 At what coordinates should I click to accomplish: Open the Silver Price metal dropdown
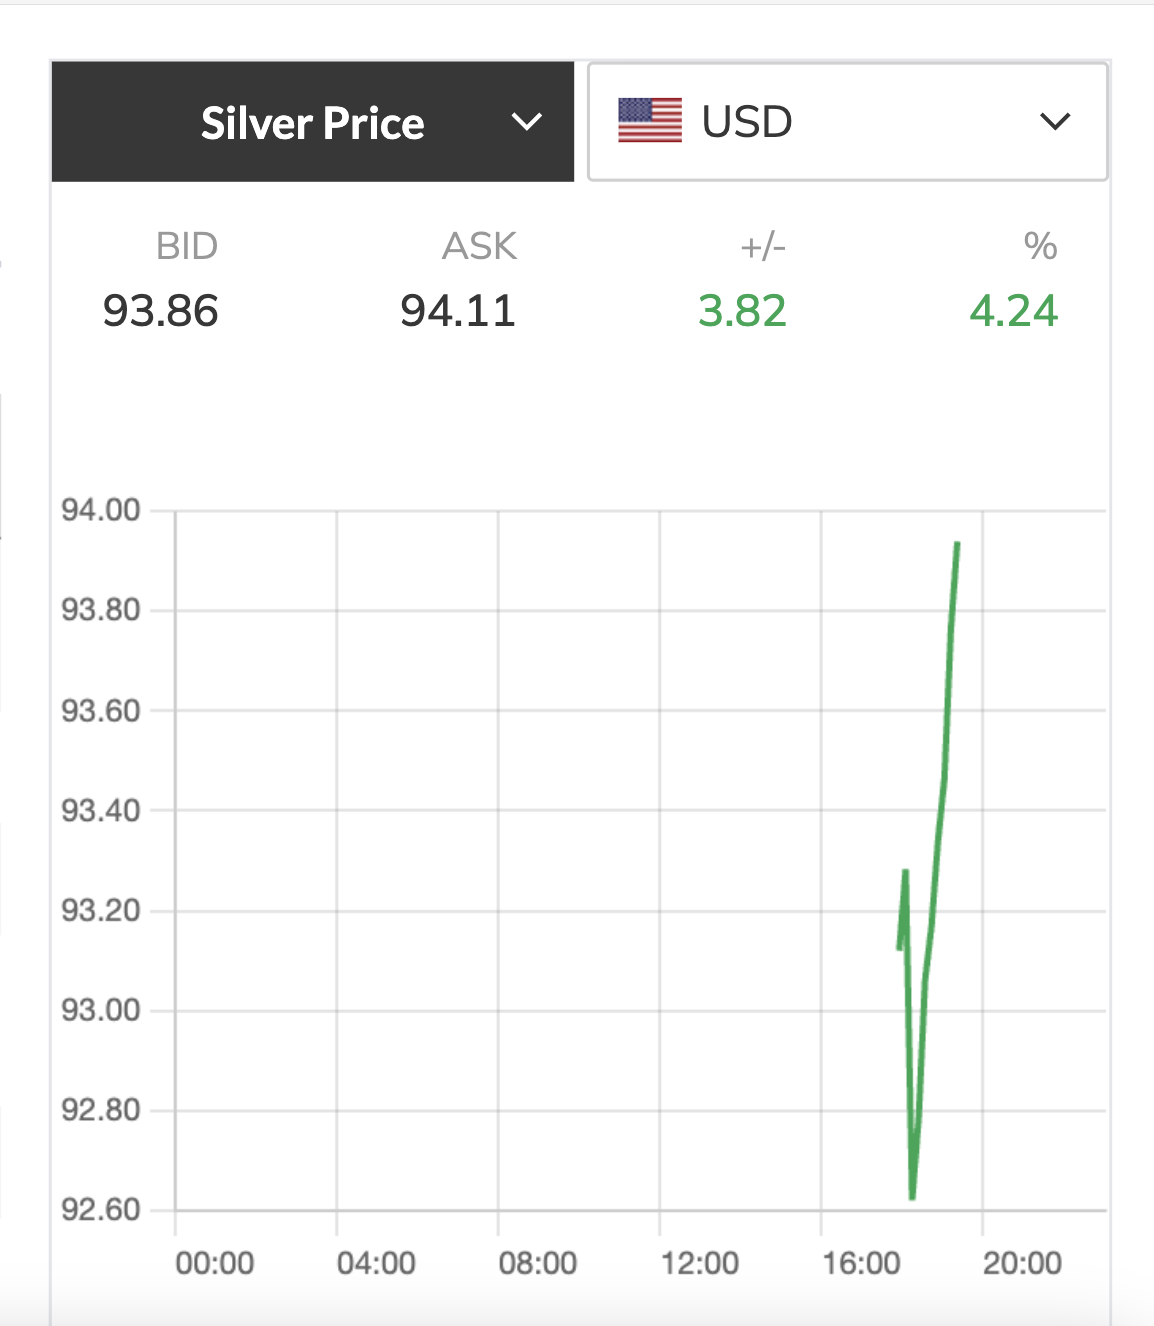312,123
